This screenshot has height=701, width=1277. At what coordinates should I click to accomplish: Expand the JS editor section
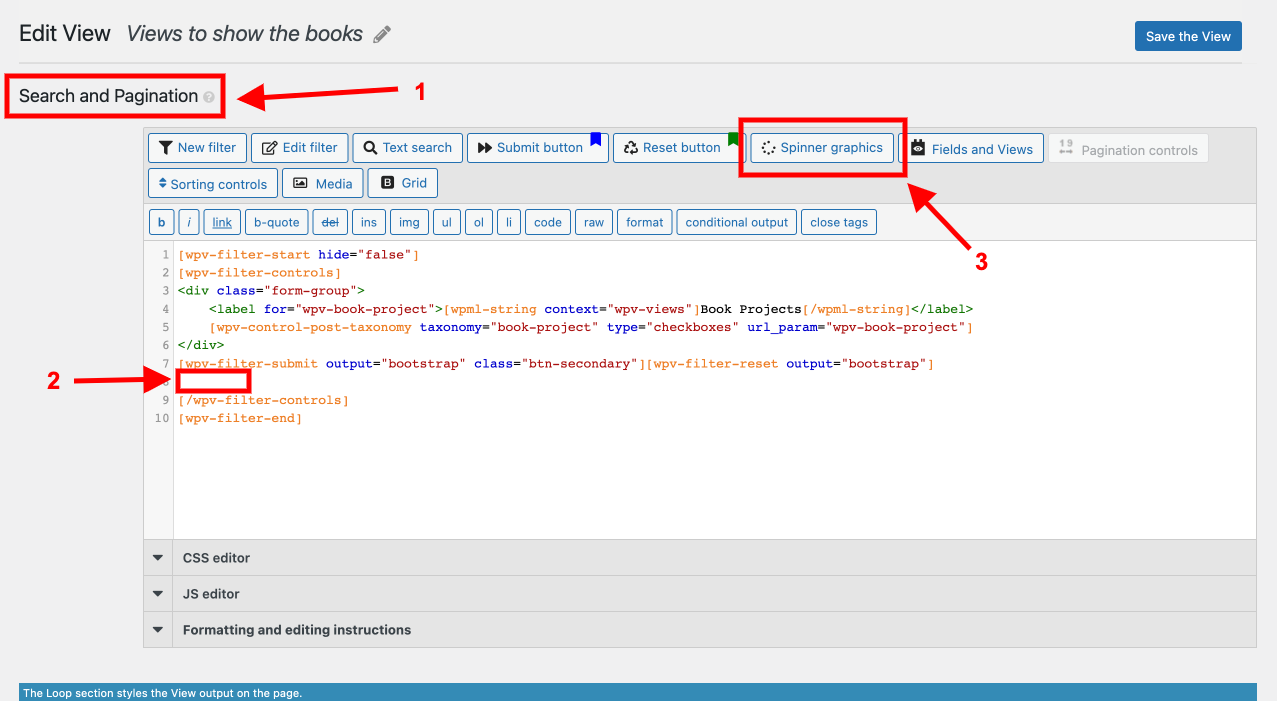point(700,594)
